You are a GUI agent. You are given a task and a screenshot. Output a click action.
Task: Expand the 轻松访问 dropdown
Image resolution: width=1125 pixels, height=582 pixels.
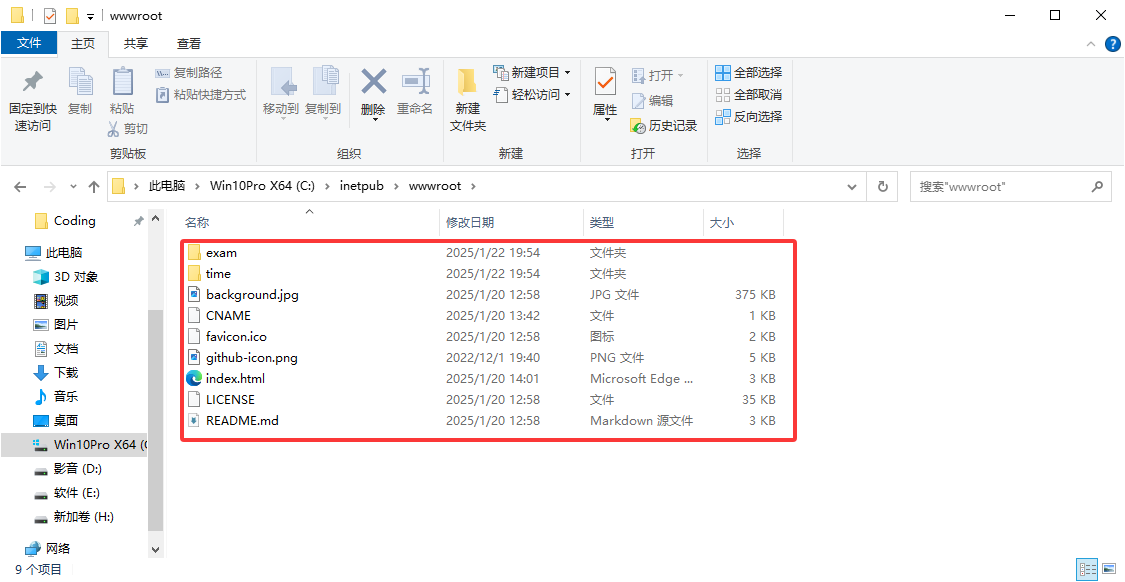click(x=567, y=95)
